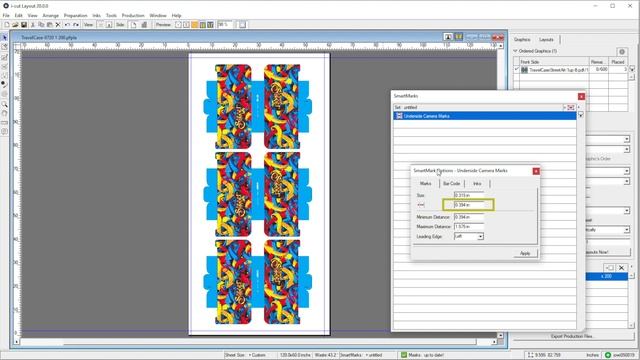Select the Underside Camera Marks list row

484,116
